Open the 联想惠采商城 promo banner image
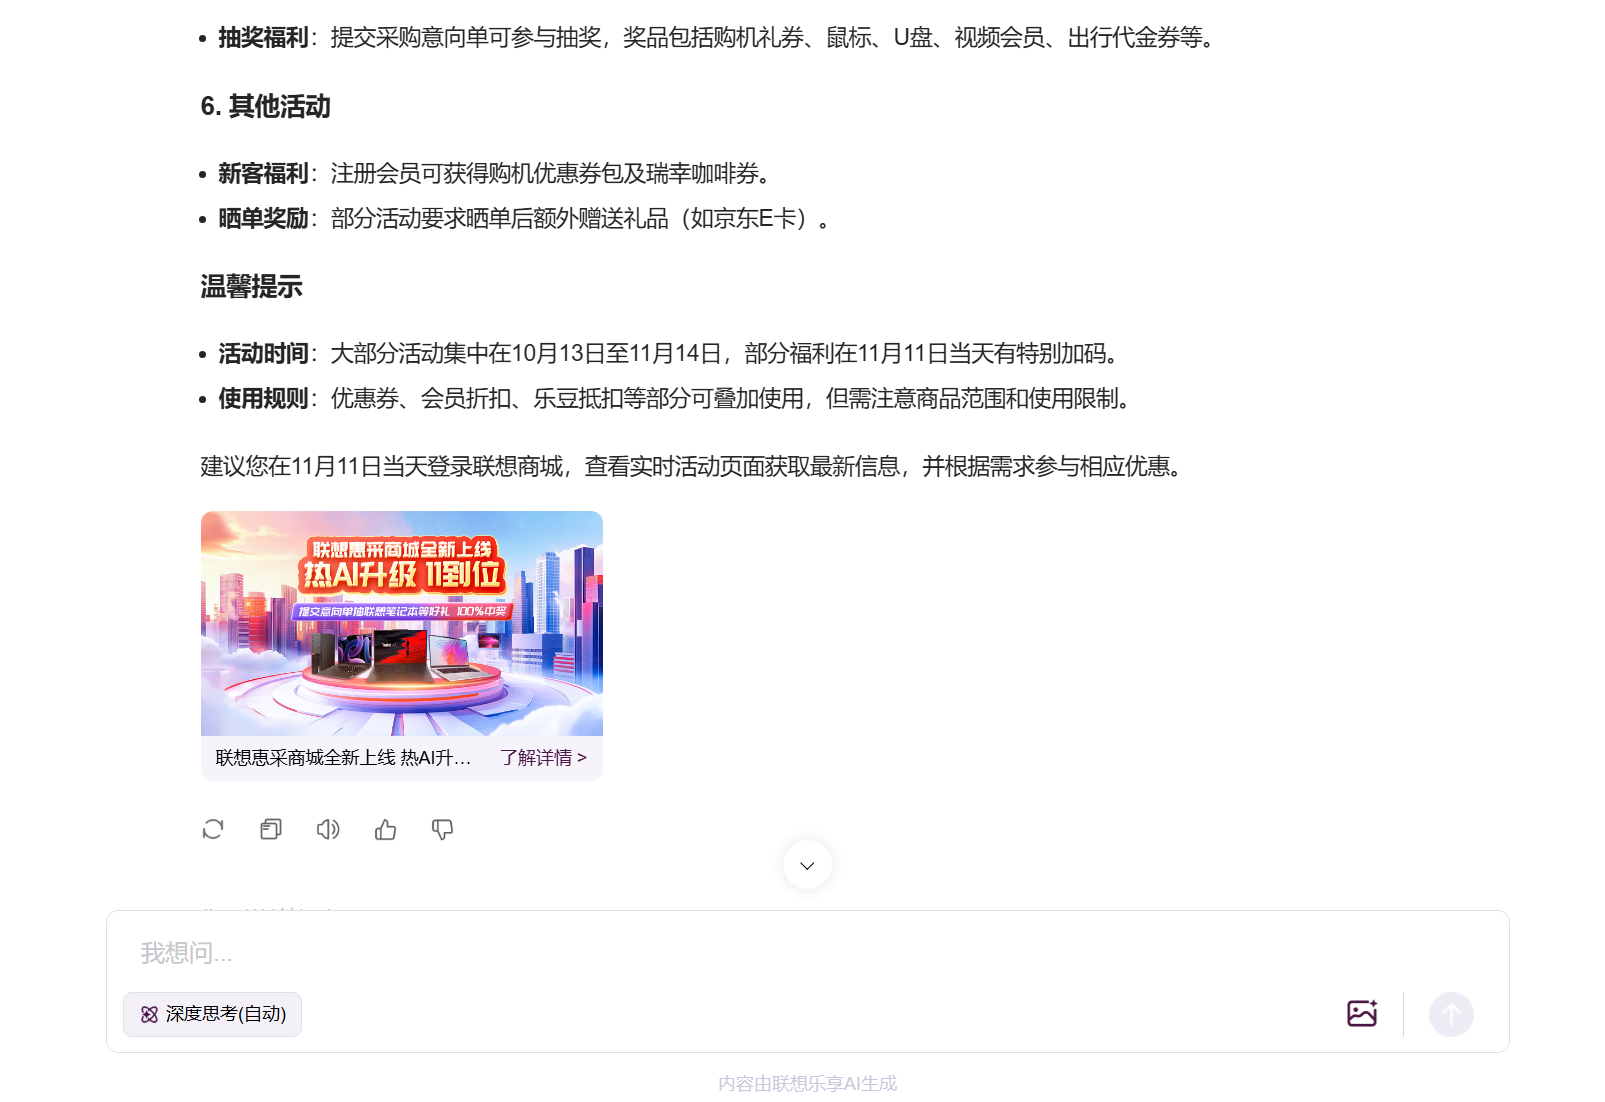 point(401,623)
